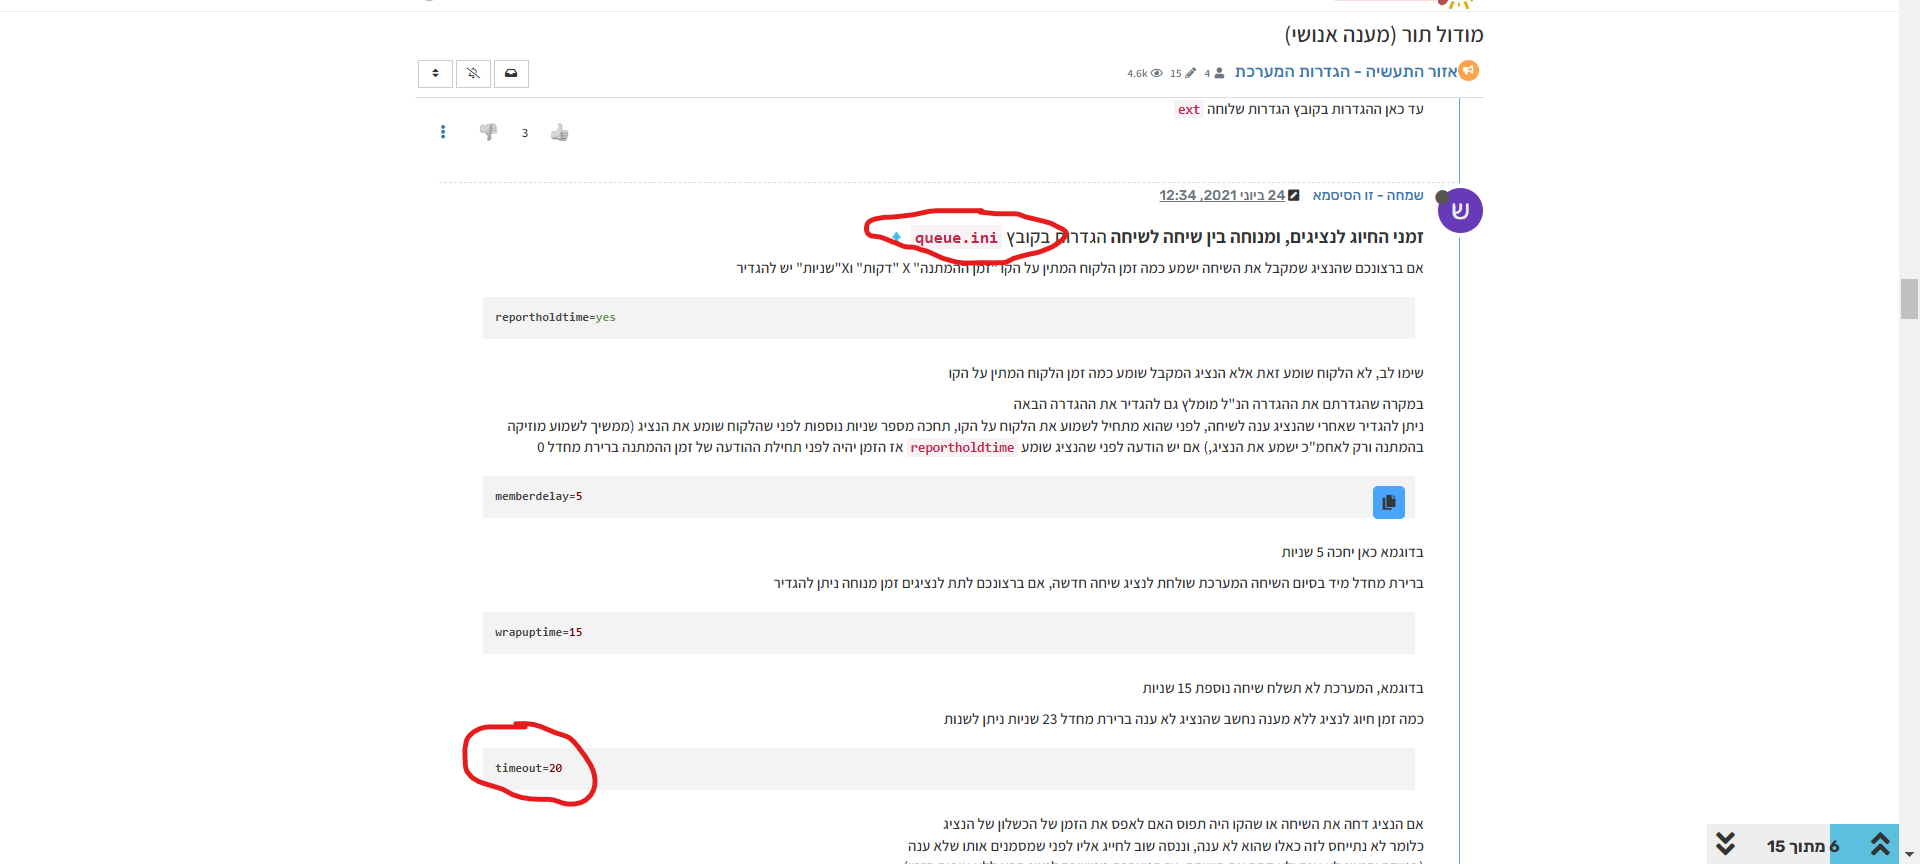Click the blue up-arrow next to queue.ini
This screenshot has height=864, width=1920.
click(896, 238)
